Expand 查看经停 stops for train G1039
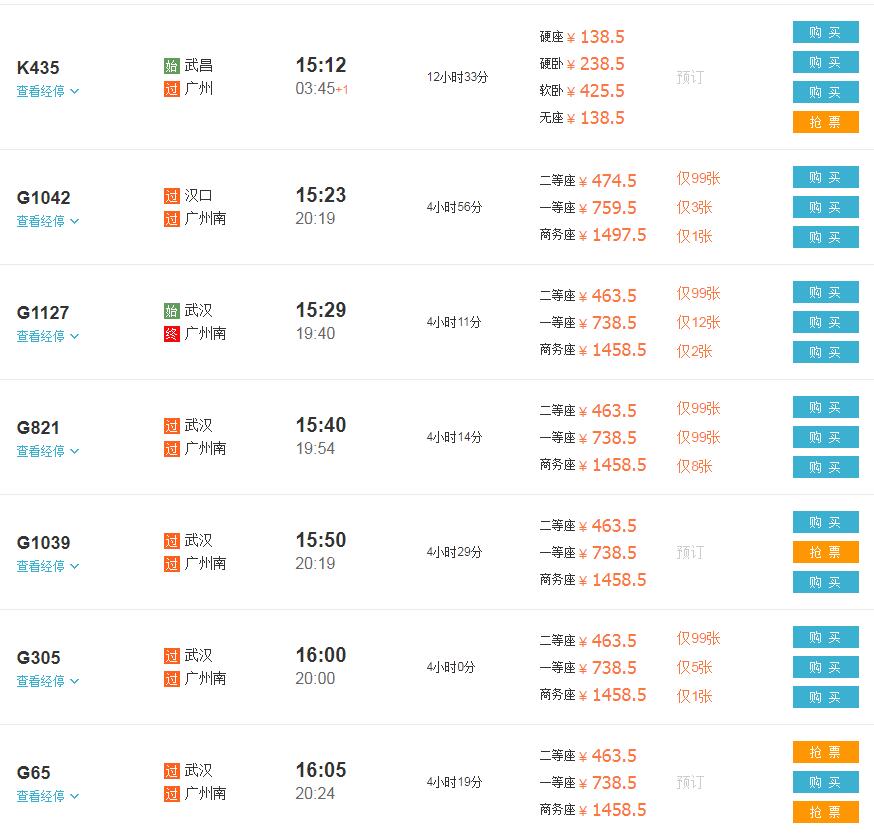 (47, 566)
